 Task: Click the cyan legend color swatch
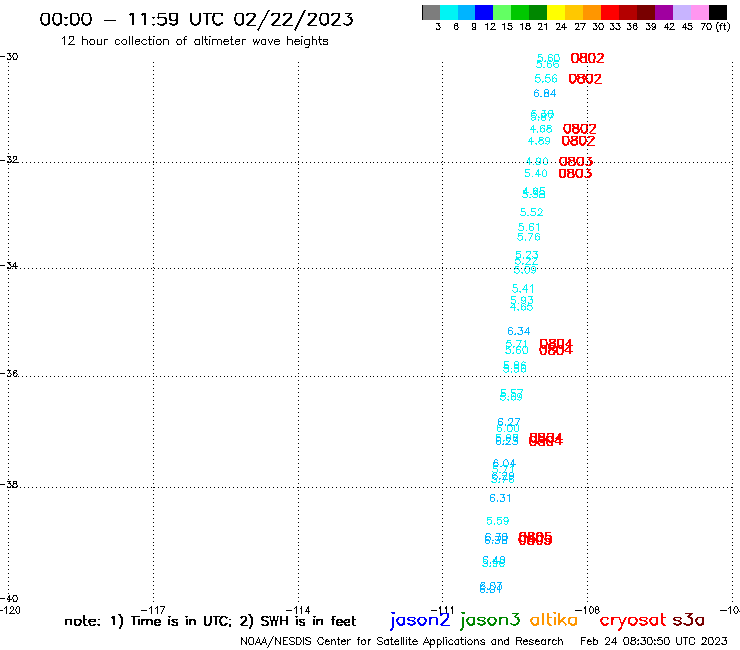(x=448, y=12)
